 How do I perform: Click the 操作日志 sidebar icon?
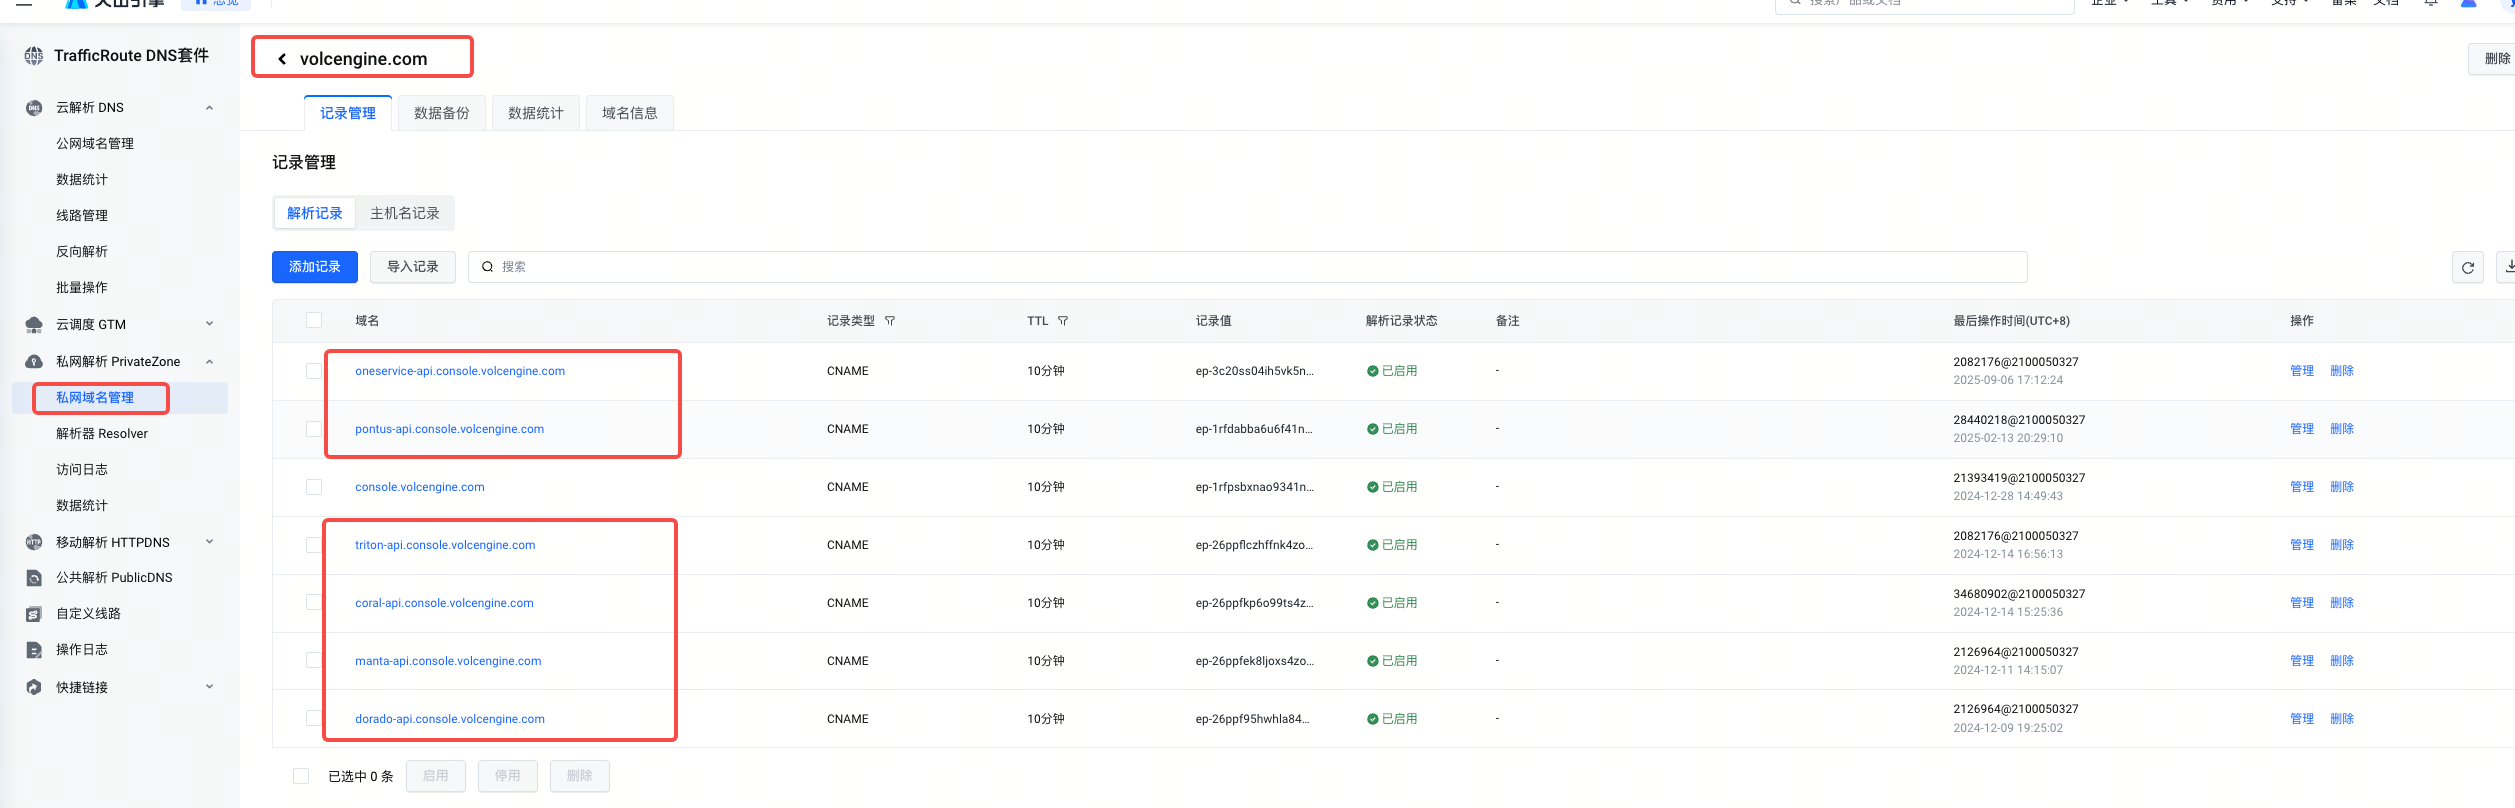tap(34, 650)
